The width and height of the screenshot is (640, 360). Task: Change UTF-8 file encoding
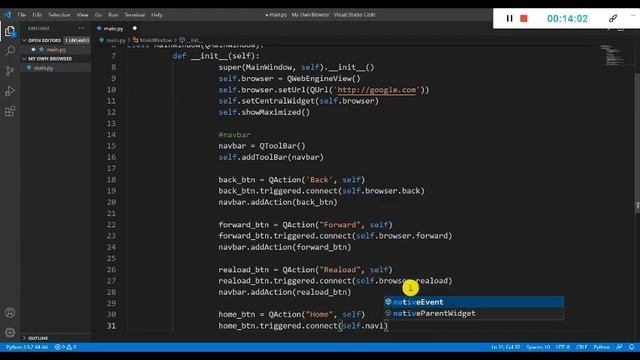563,347
